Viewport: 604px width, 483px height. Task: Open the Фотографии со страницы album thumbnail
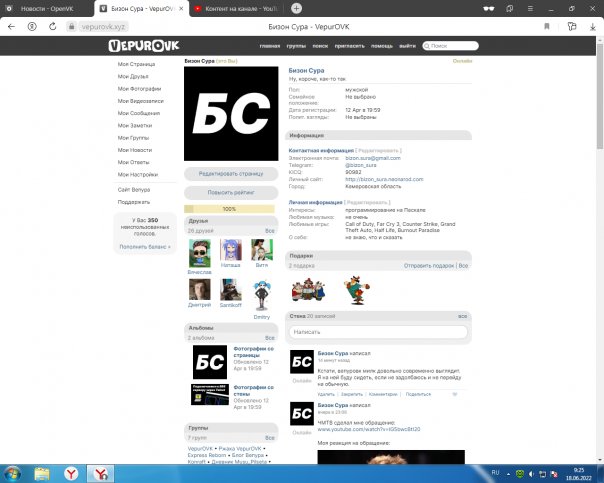tap(210, 362)
